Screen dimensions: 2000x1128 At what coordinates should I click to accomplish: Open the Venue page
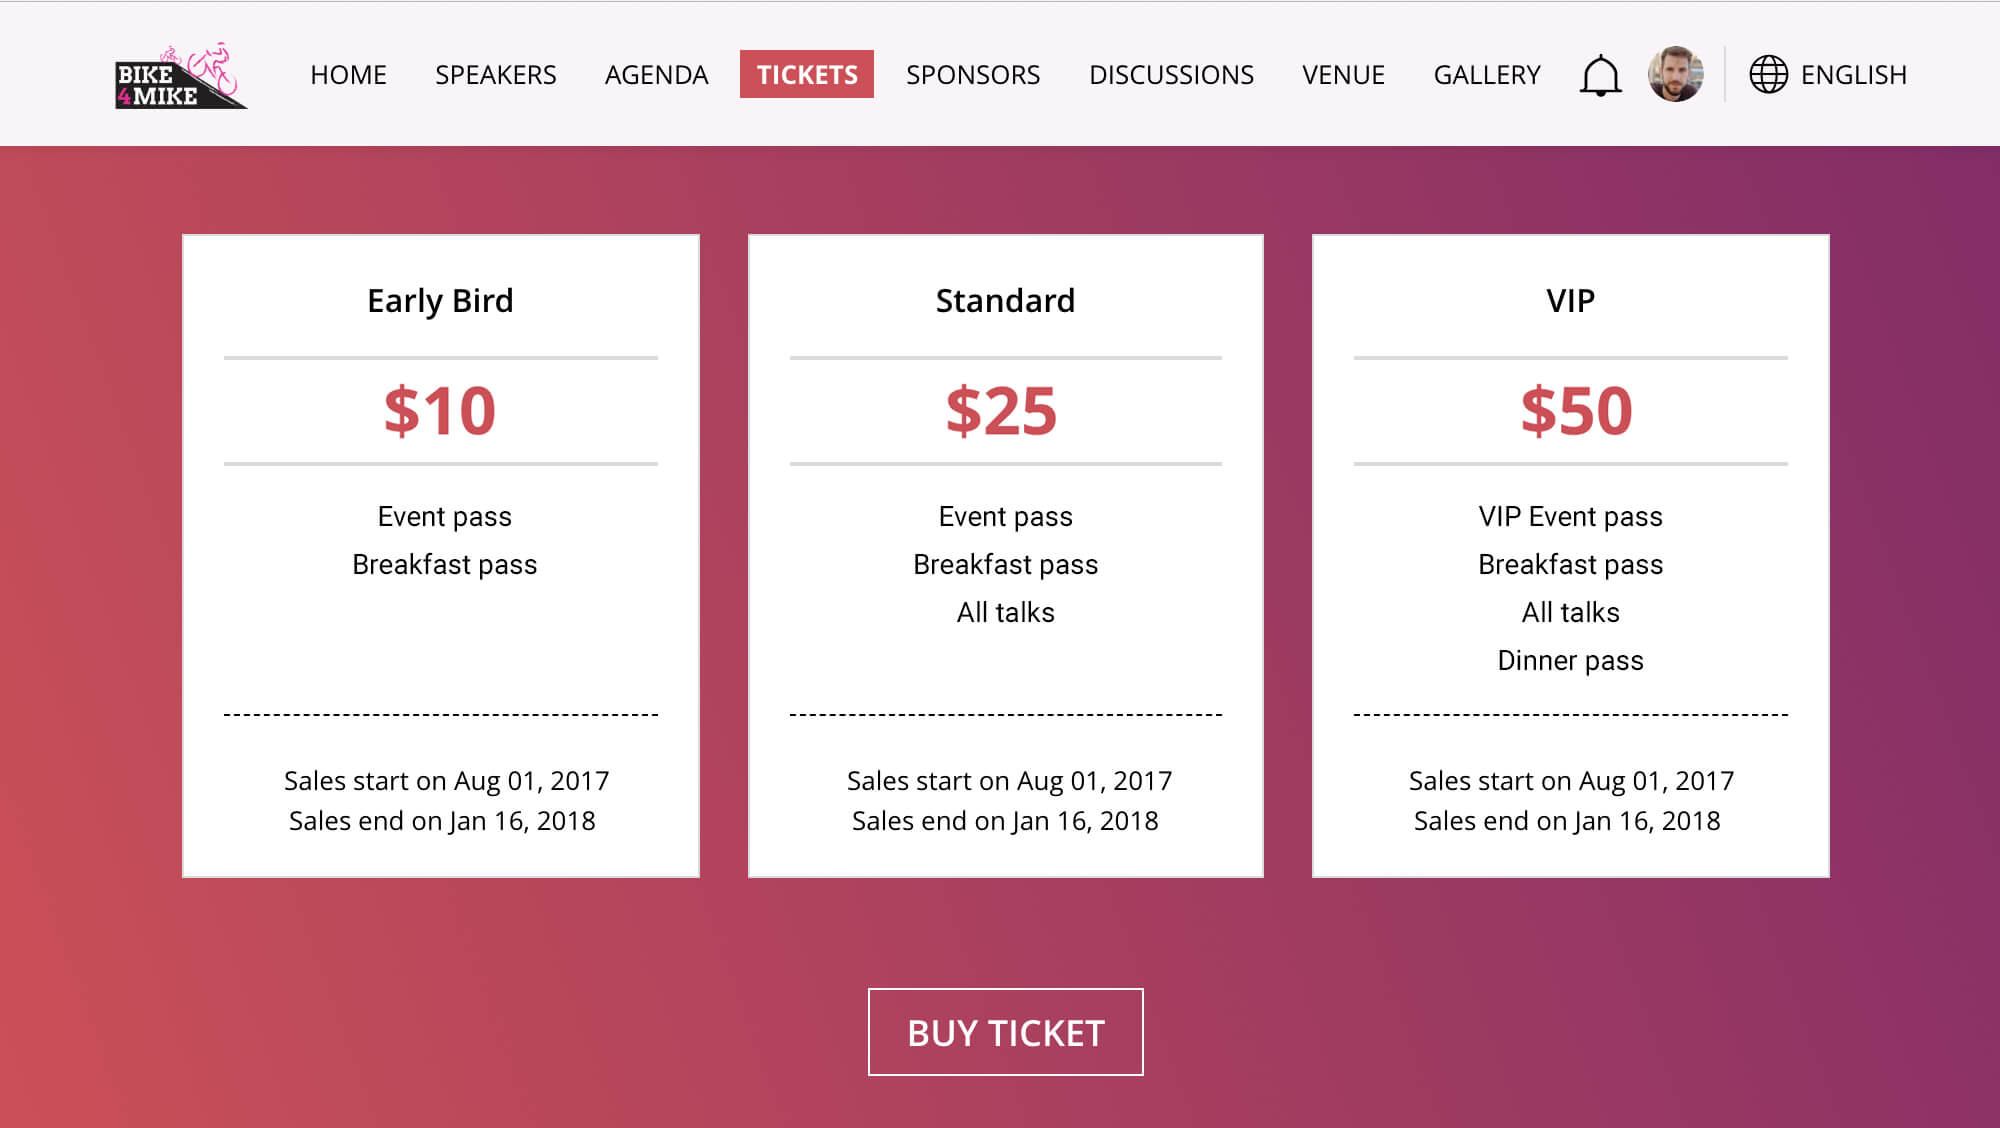pyautogui.click(x=1343, y=74)
